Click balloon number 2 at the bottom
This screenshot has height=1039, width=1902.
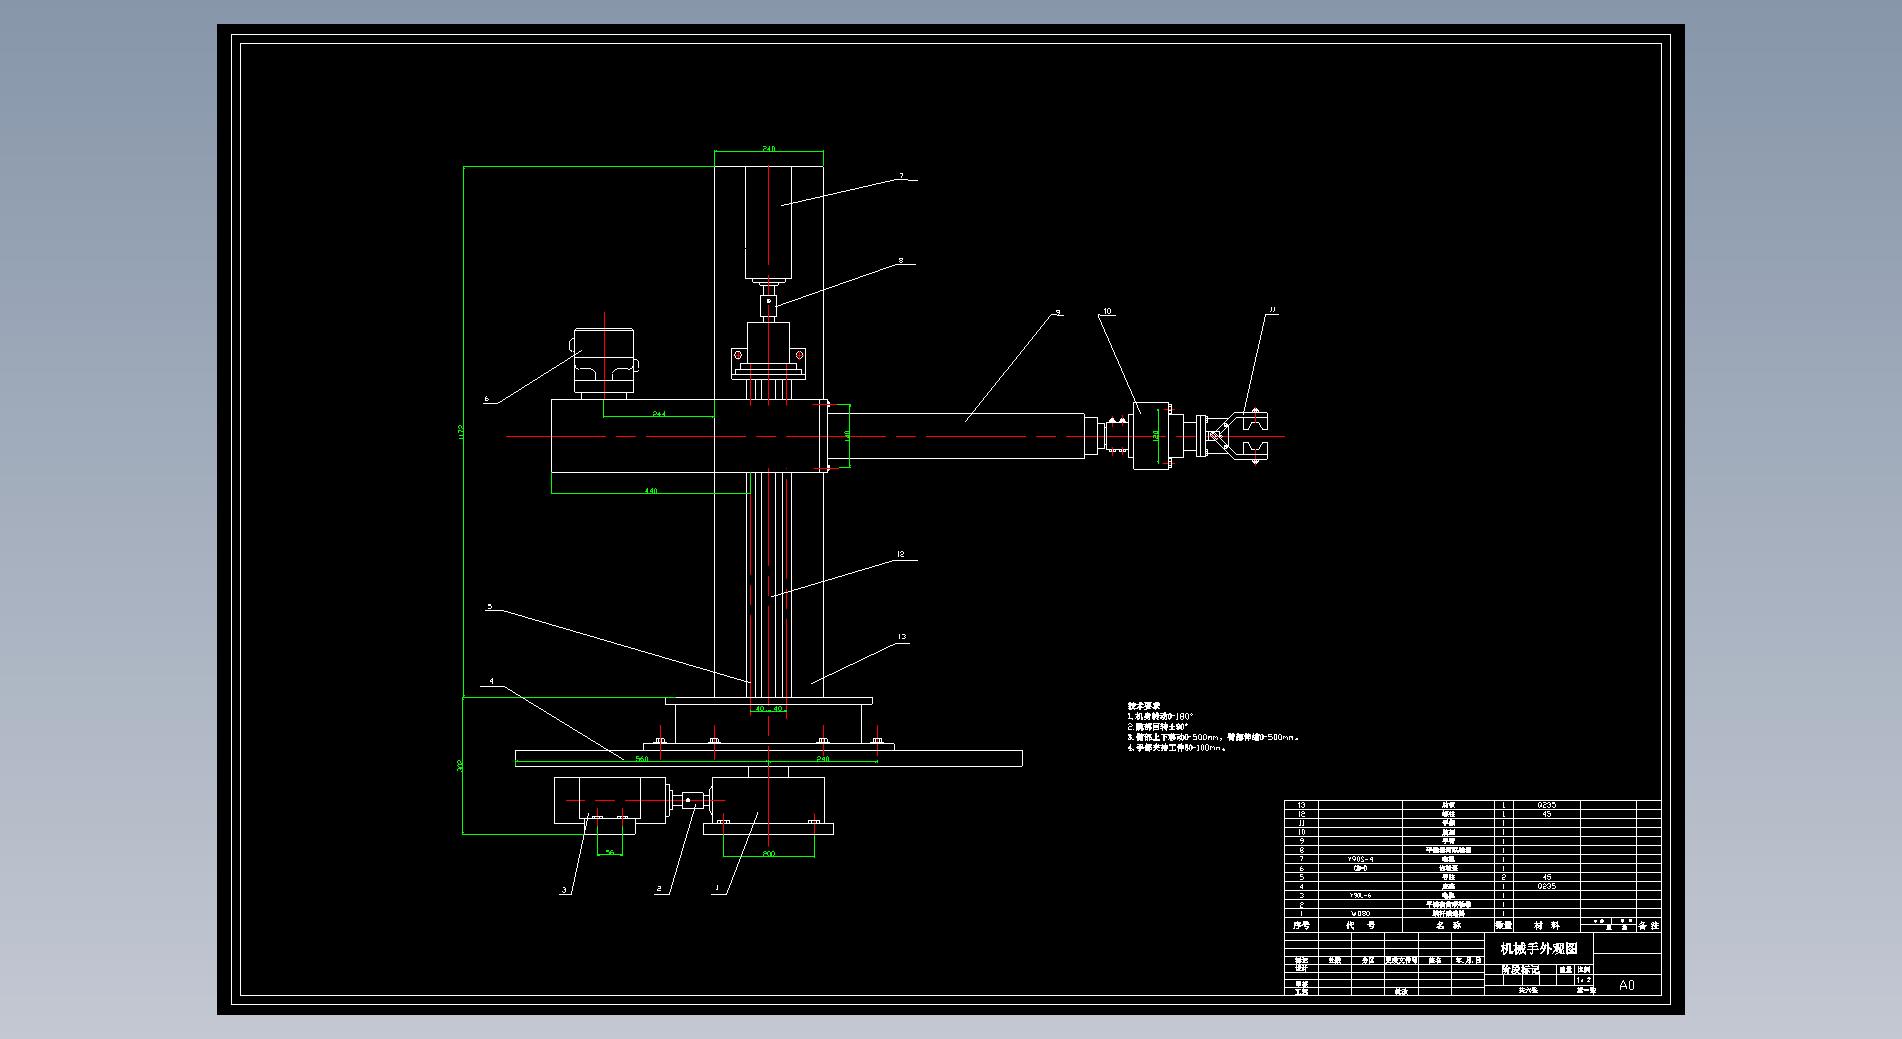click(x=658, y=888)
